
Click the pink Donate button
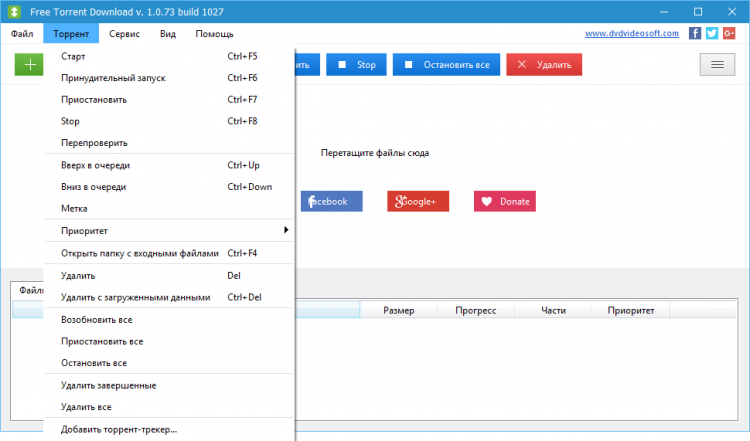pyautogui.click(x=505, y=201)
